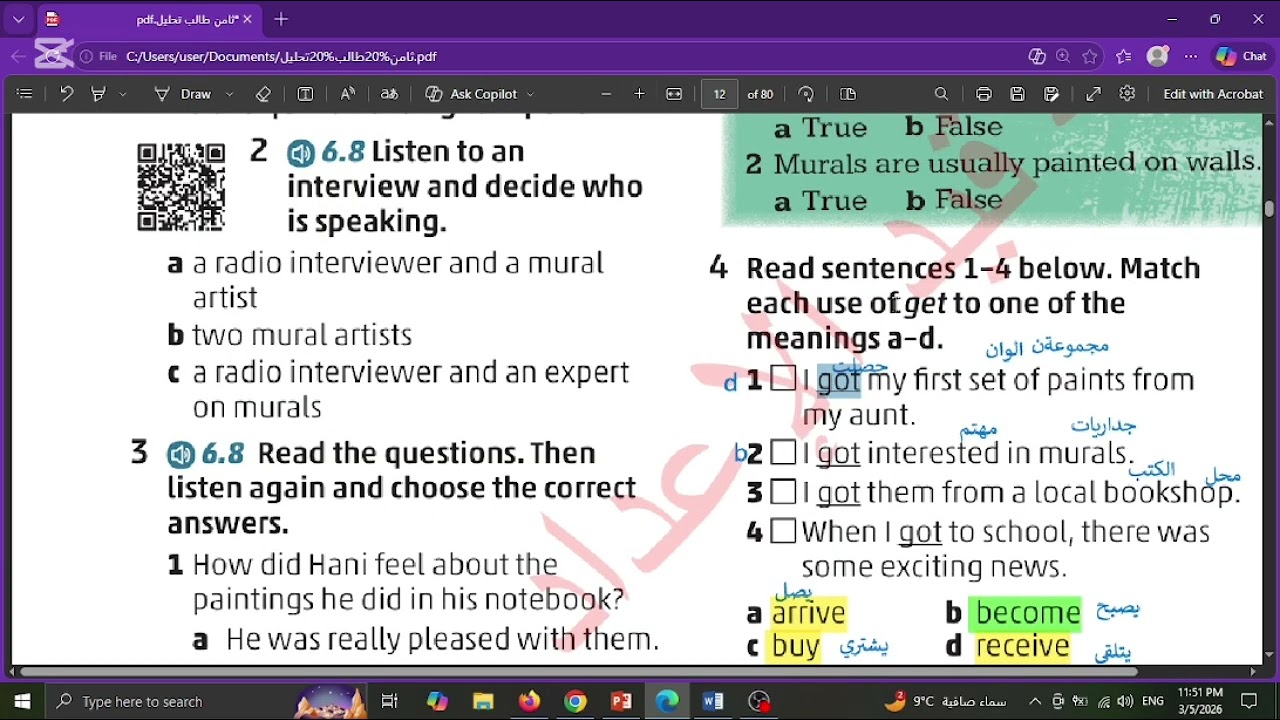The height and width of the screenshot is (720, 1280).
Task: Toggle fit to width
Action: 674,94
